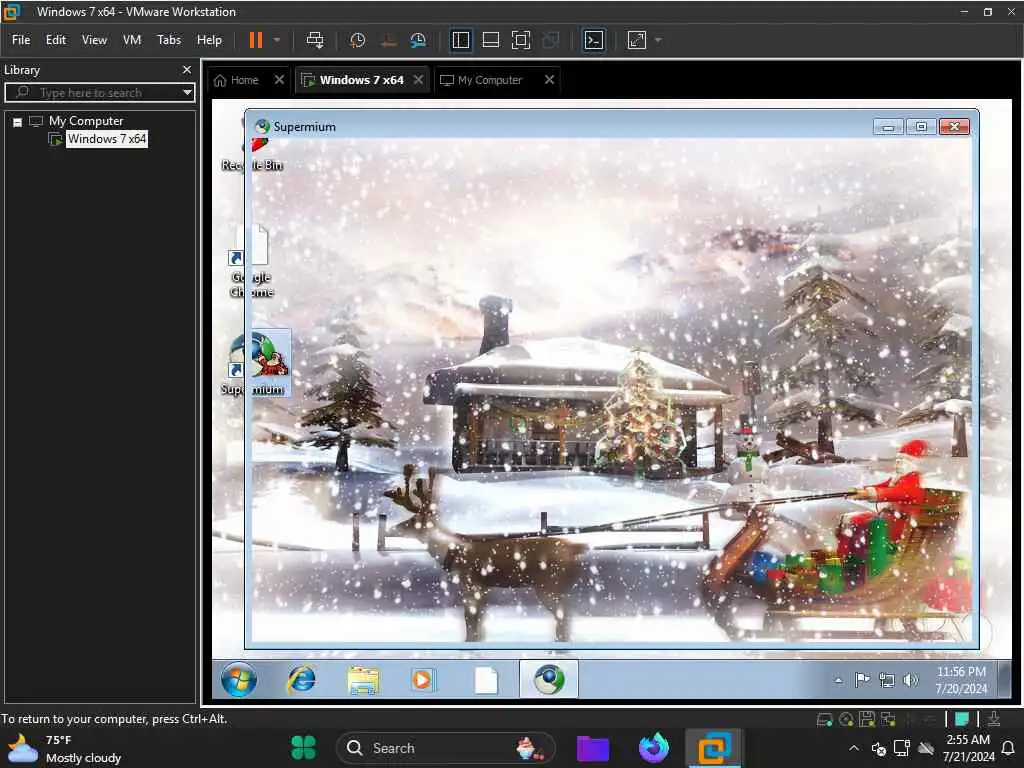Take a snapshot of the VM
This screenshot has width=1024, height=768.
point(357,40)
